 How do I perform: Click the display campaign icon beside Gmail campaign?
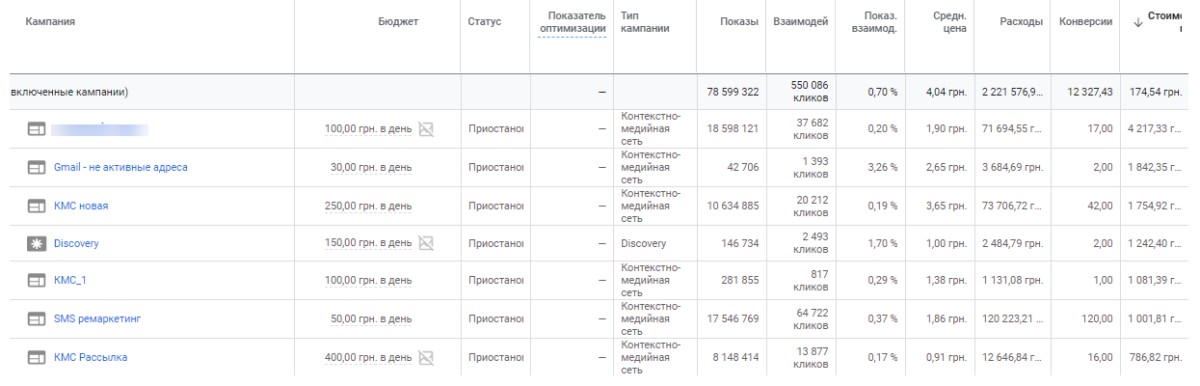pos(36,167)
